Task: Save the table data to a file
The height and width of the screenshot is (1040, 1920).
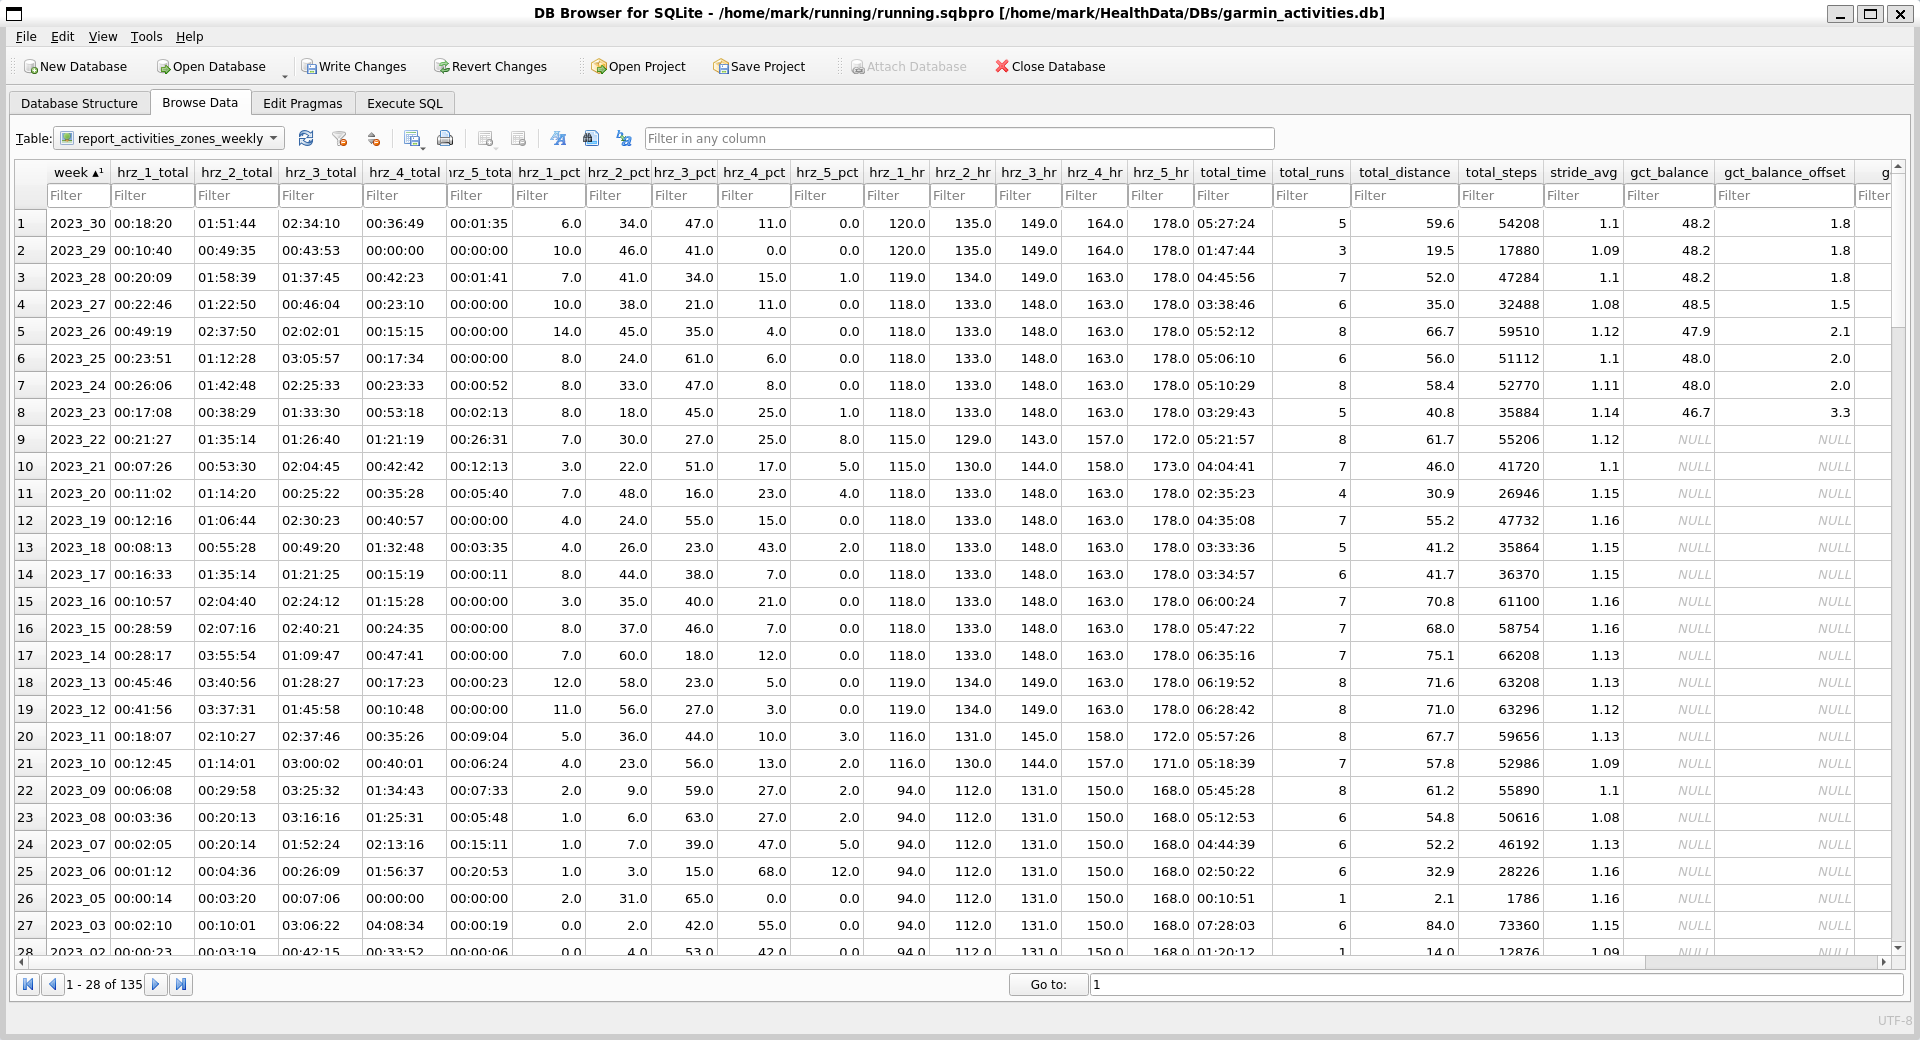Action: (x=410, y=136)
